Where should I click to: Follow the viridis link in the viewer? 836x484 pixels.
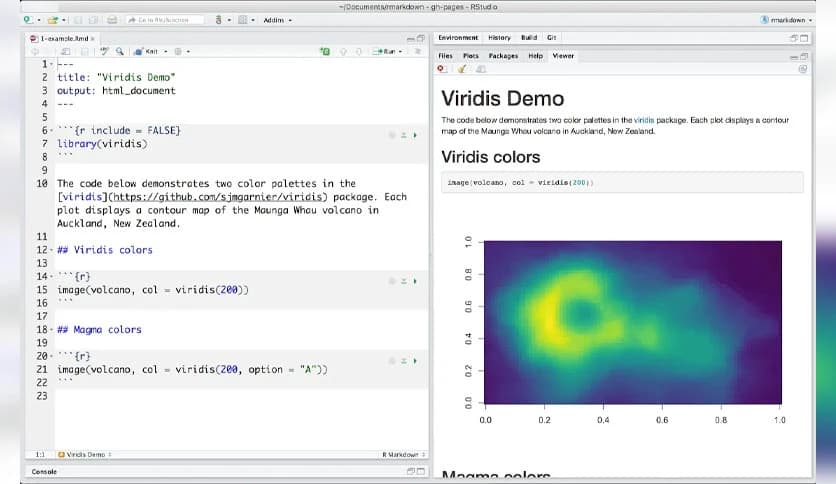[x=644, y=120]
